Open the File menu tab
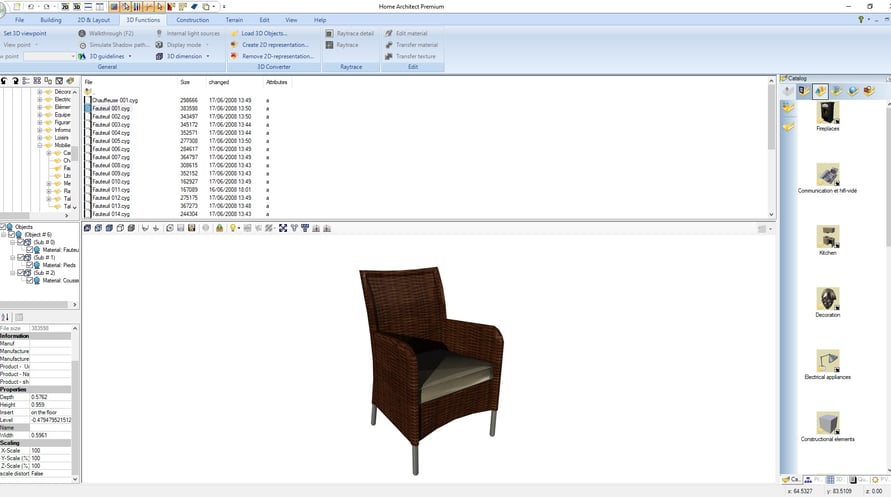Screen dimensions: 891x497 (x=19, y=20)
